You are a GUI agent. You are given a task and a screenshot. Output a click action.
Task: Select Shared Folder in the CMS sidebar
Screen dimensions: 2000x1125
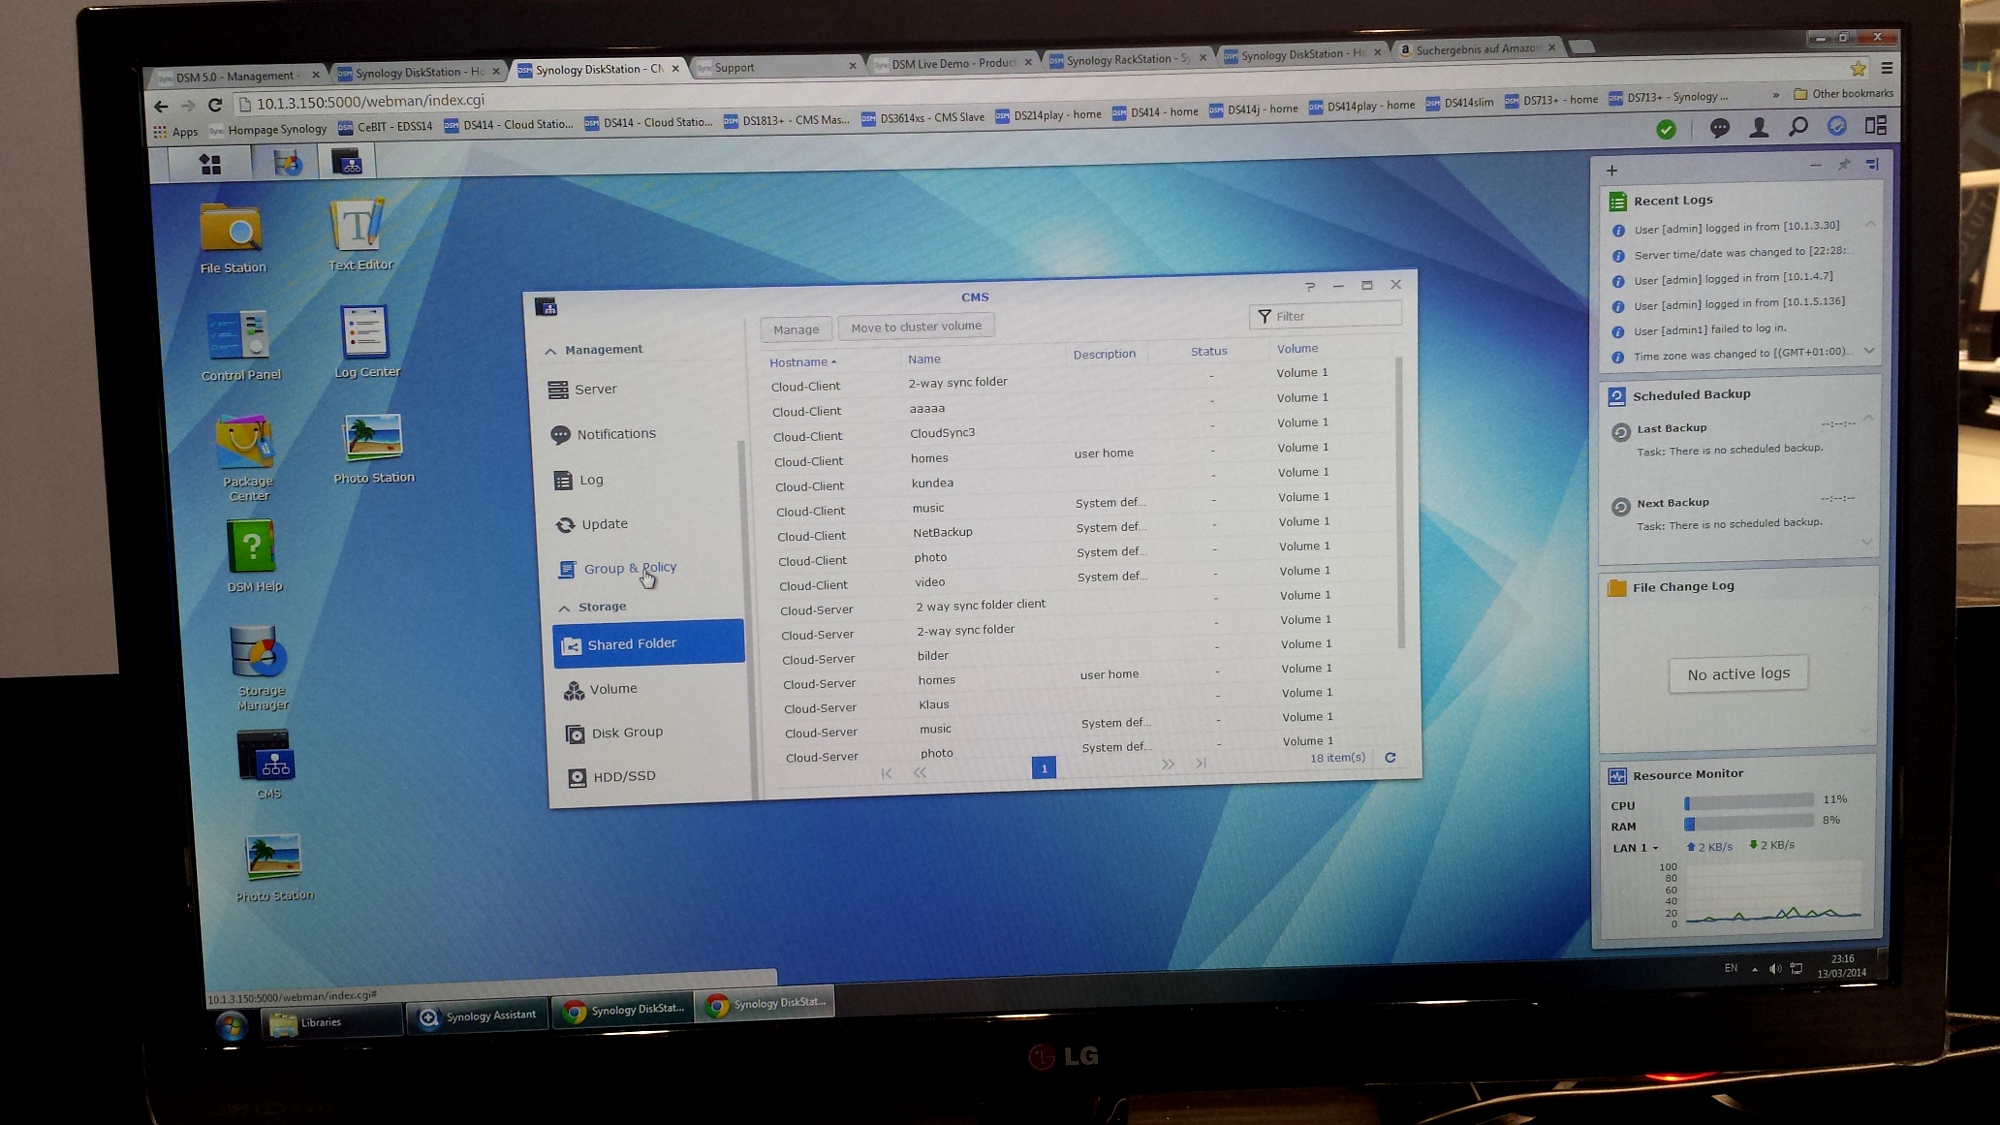[x=648, y=643]
